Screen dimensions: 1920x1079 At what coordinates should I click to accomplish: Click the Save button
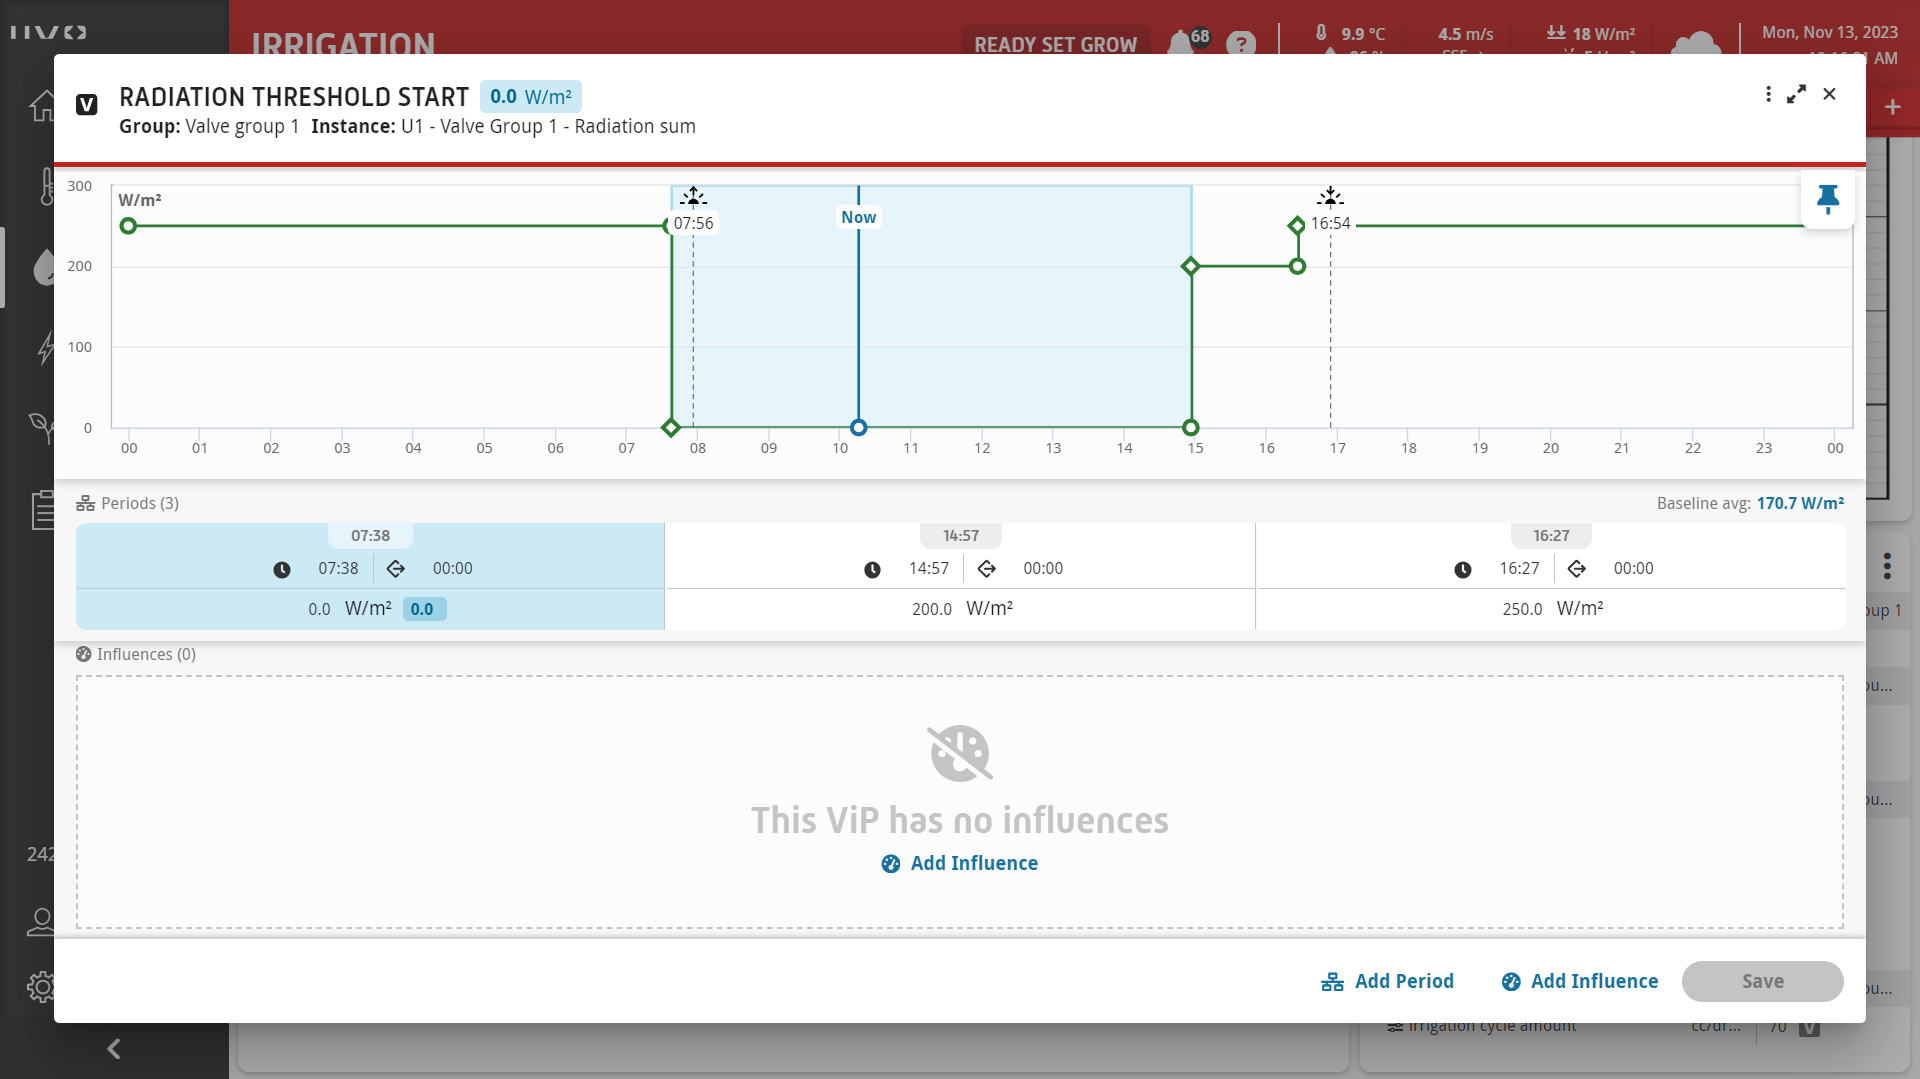coord(1762,981)
